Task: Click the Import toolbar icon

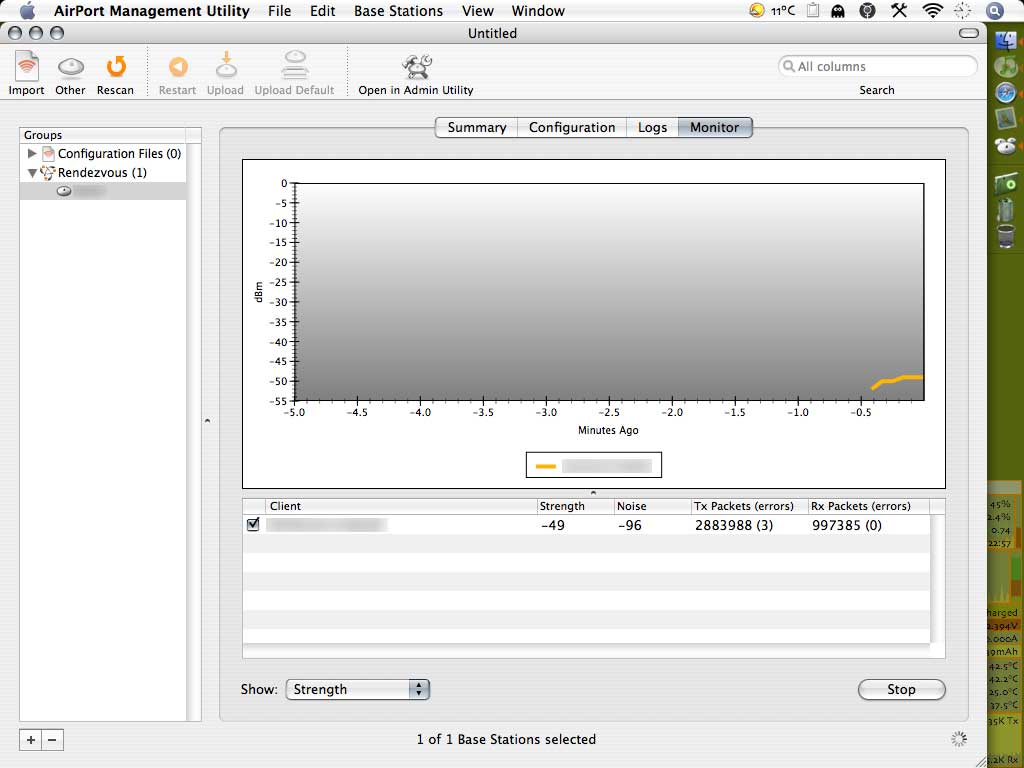Action: coord(26,67)
